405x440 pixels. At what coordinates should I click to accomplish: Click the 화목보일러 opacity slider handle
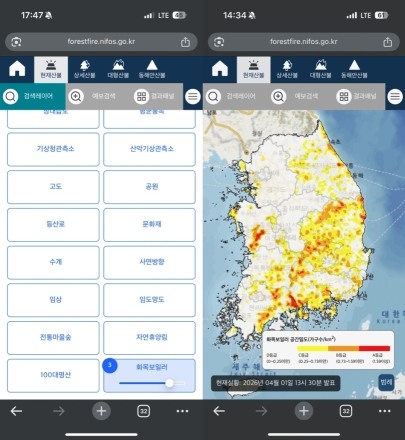pyautogui.click(x=169, y=383)
